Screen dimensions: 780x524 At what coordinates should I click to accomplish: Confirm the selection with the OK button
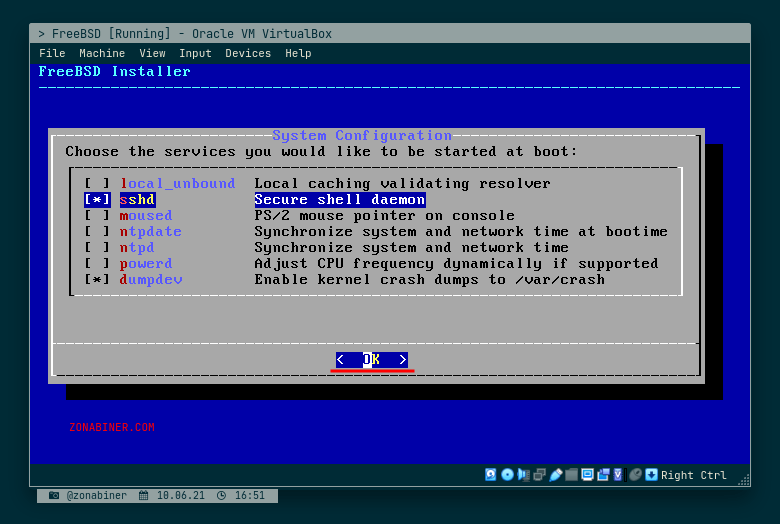[372, 359]
